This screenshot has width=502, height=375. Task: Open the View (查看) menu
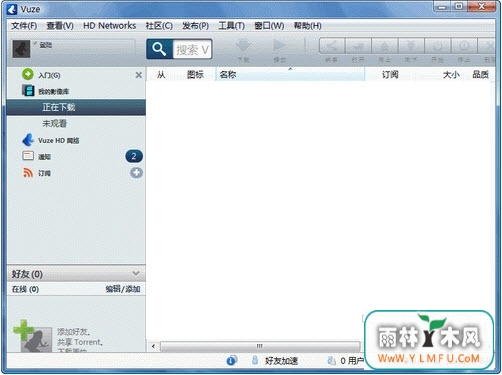click(60, 26)
